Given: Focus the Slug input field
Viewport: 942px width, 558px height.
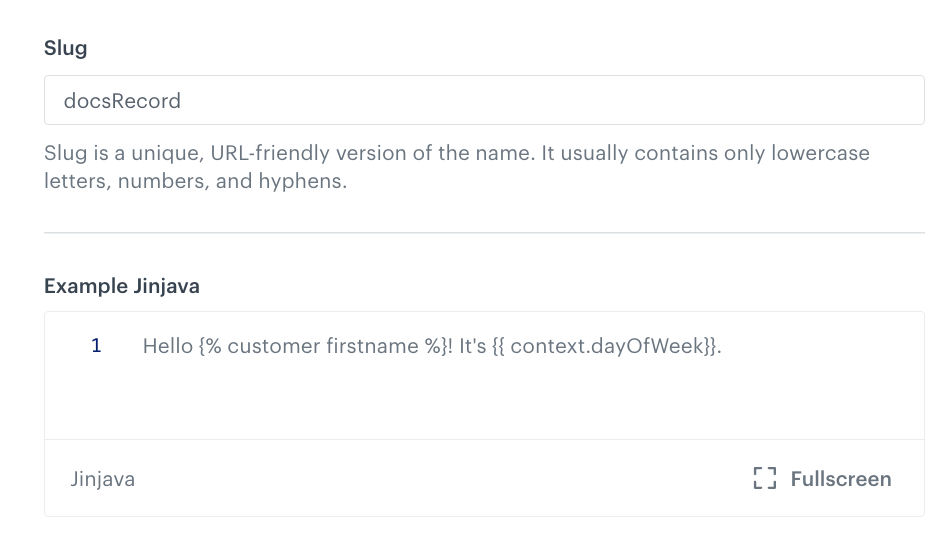Looking at the screenshot, I should click(484, 100).
